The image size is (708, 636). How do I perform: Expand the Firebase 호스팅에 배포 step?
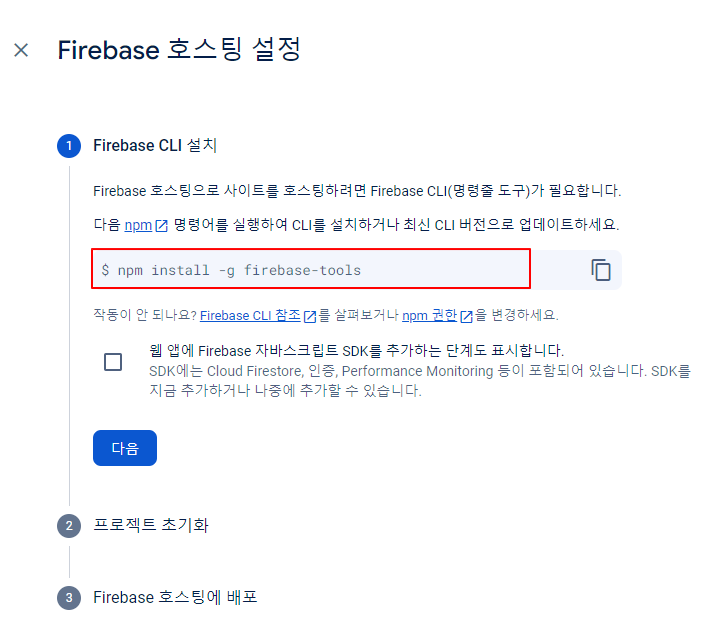[x=175, y=597]
